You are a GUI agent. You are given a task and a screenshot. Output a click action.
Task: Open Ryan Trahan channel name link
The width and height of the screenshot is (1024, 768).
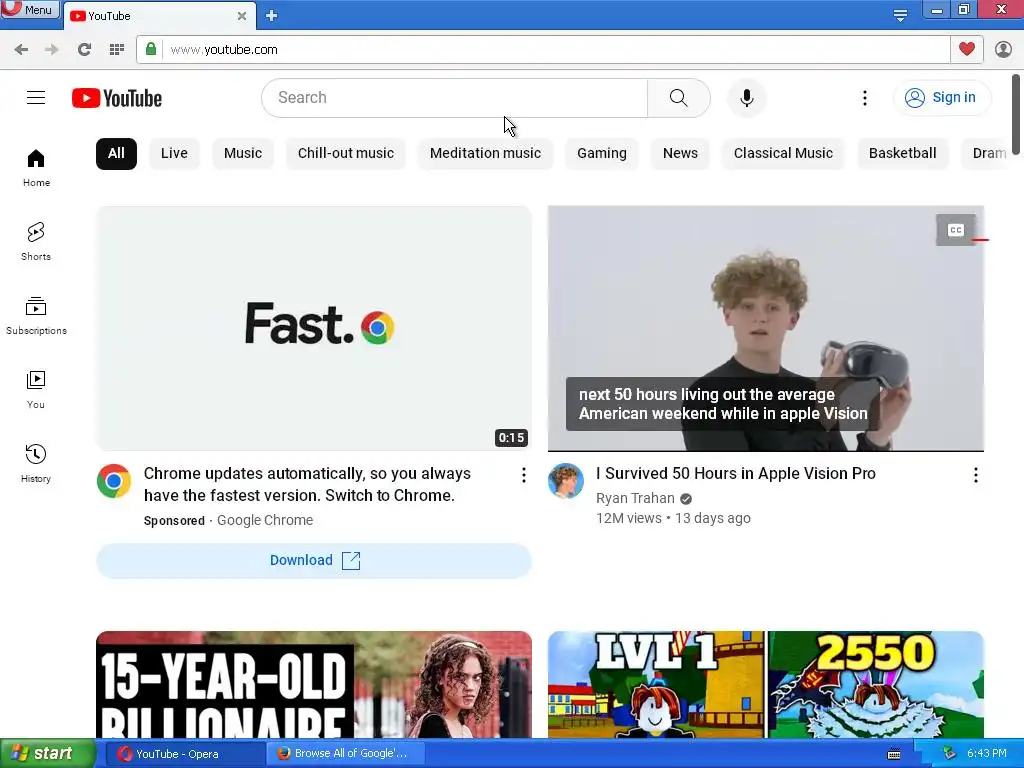tap(635, 498)
